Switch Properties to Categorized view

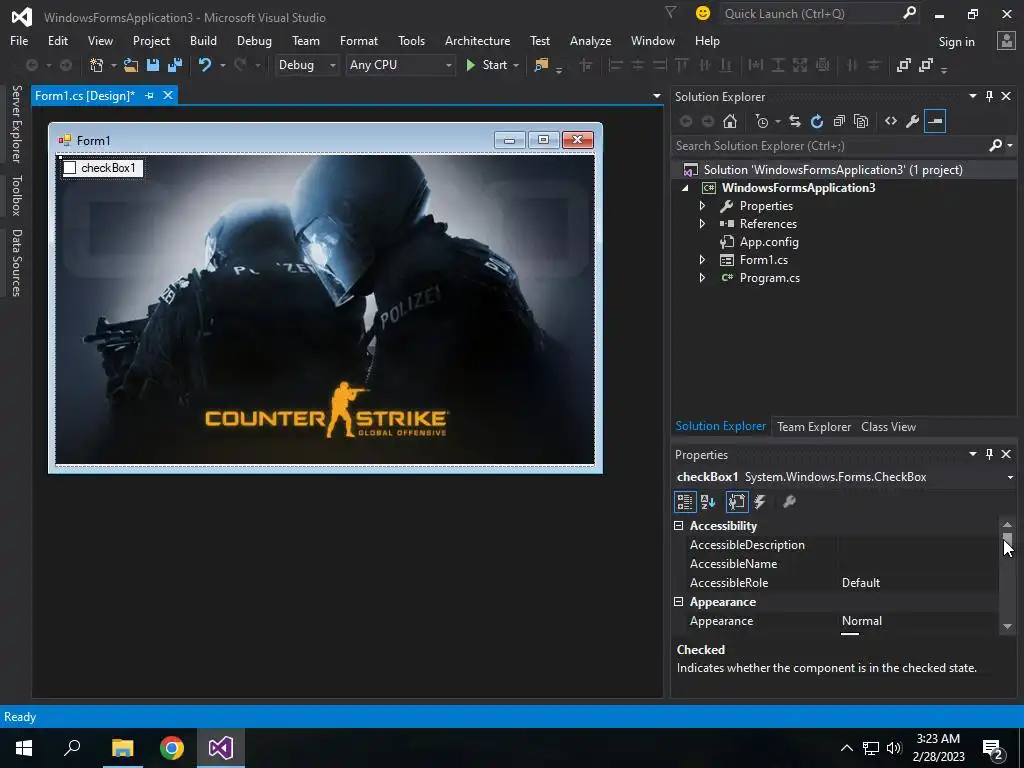pyautogui.click(x=684, y=502)
